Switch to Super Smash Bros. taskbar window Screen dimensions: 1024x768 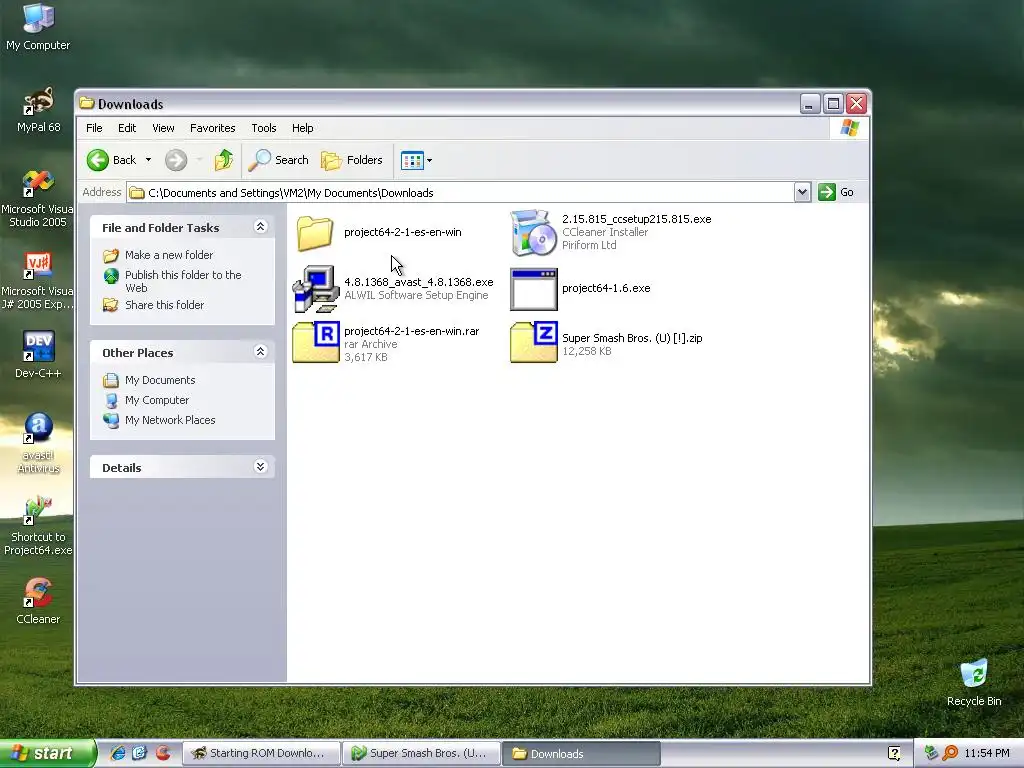click(421, 754)
